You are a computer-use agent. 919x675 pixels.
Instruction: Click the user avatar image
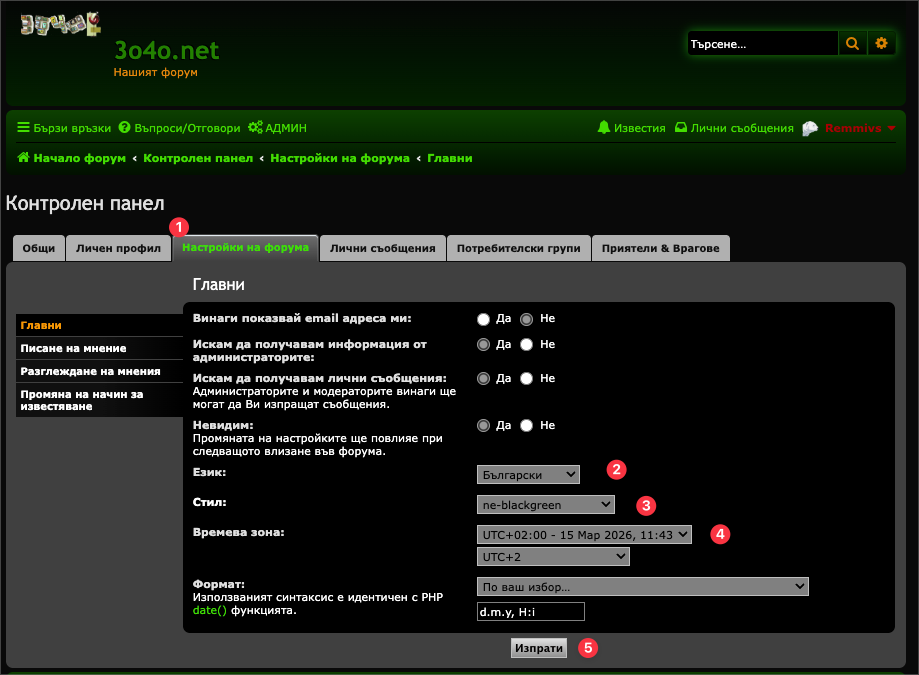tap(810, 128)
